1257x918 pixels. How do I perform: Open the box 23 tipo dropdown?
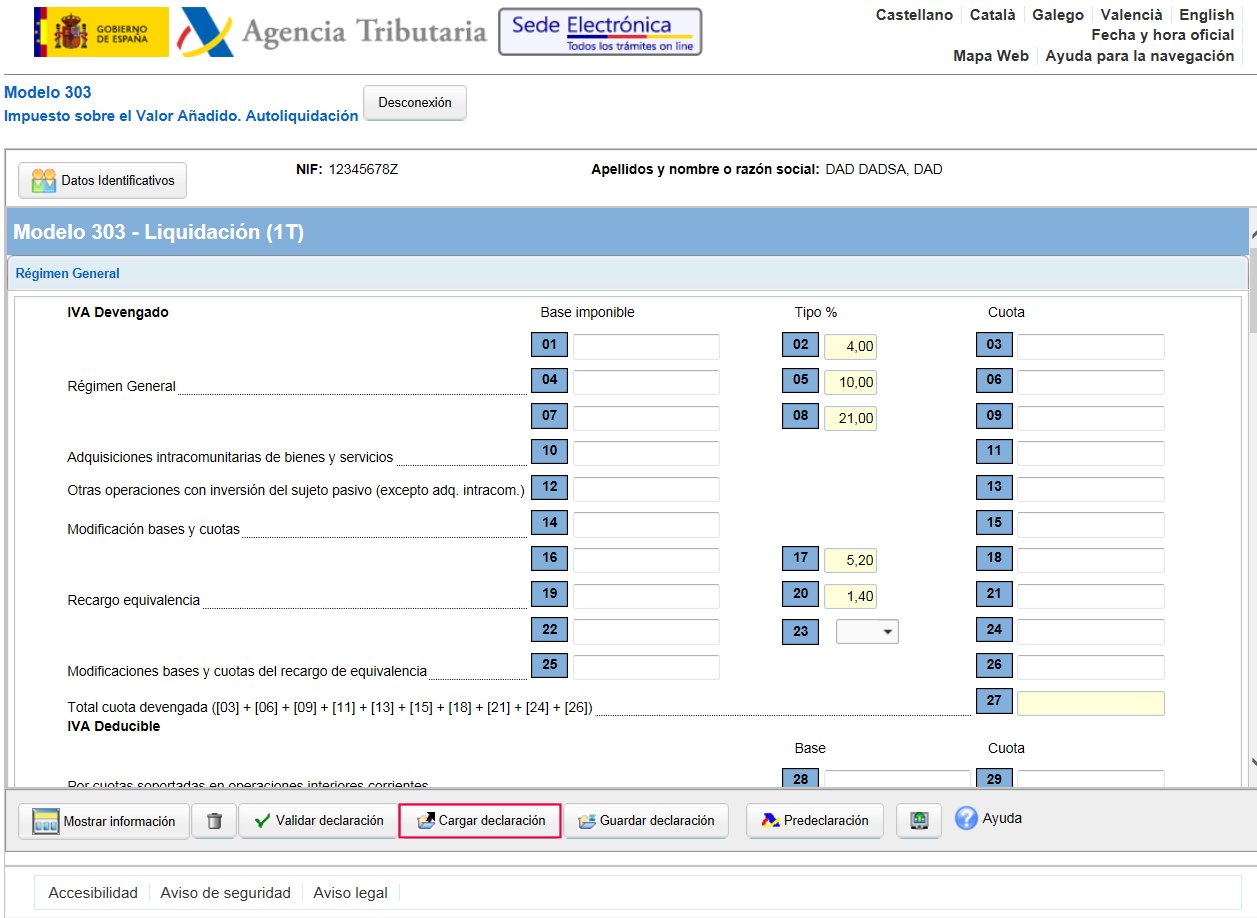click(867, 632)
